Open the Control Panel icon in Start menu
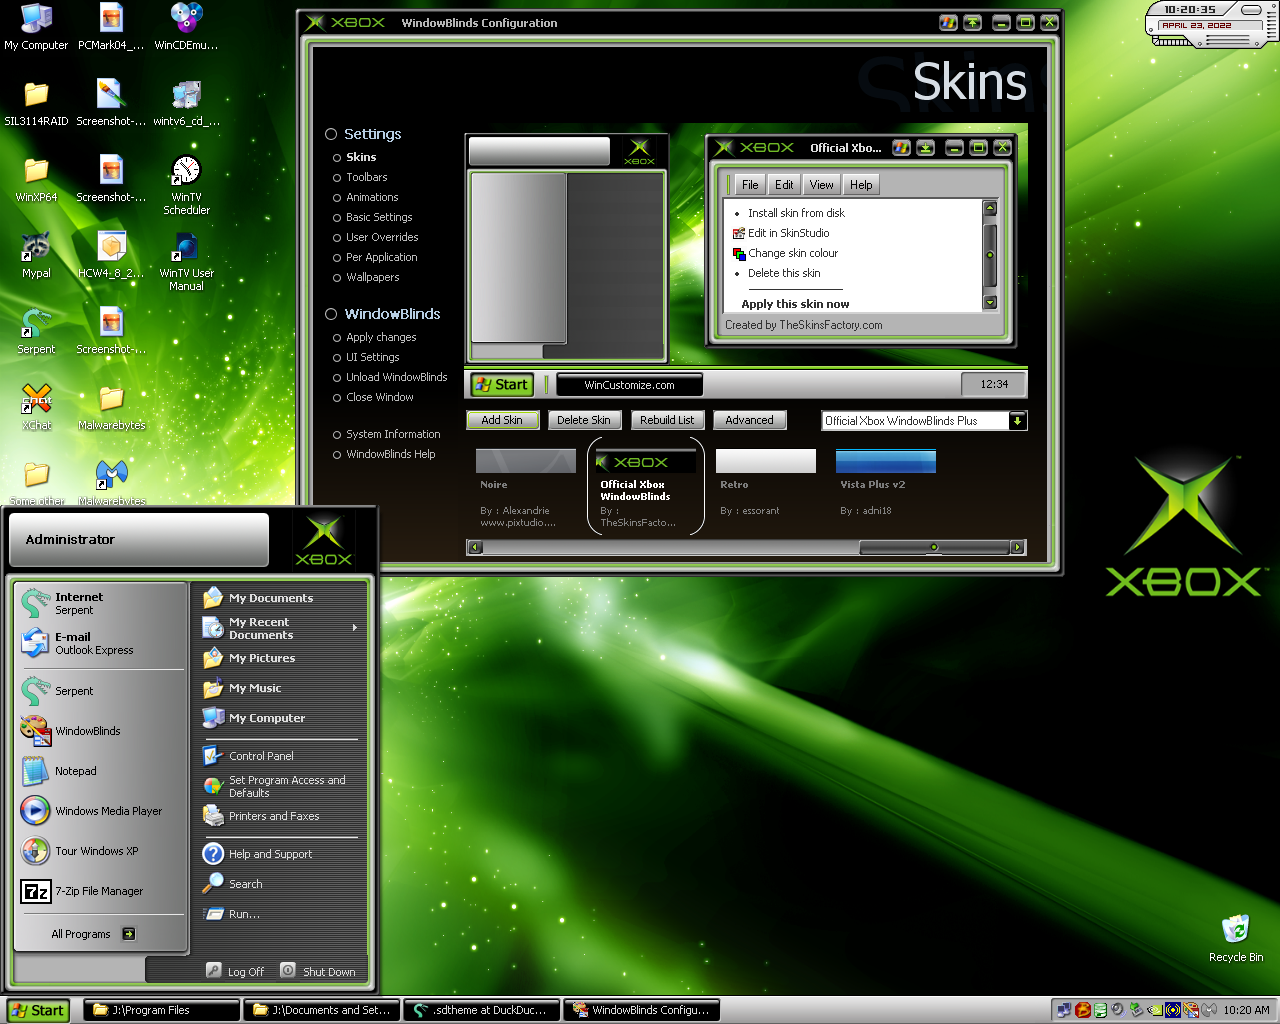 pyautogui.click(x=212, y=756)
